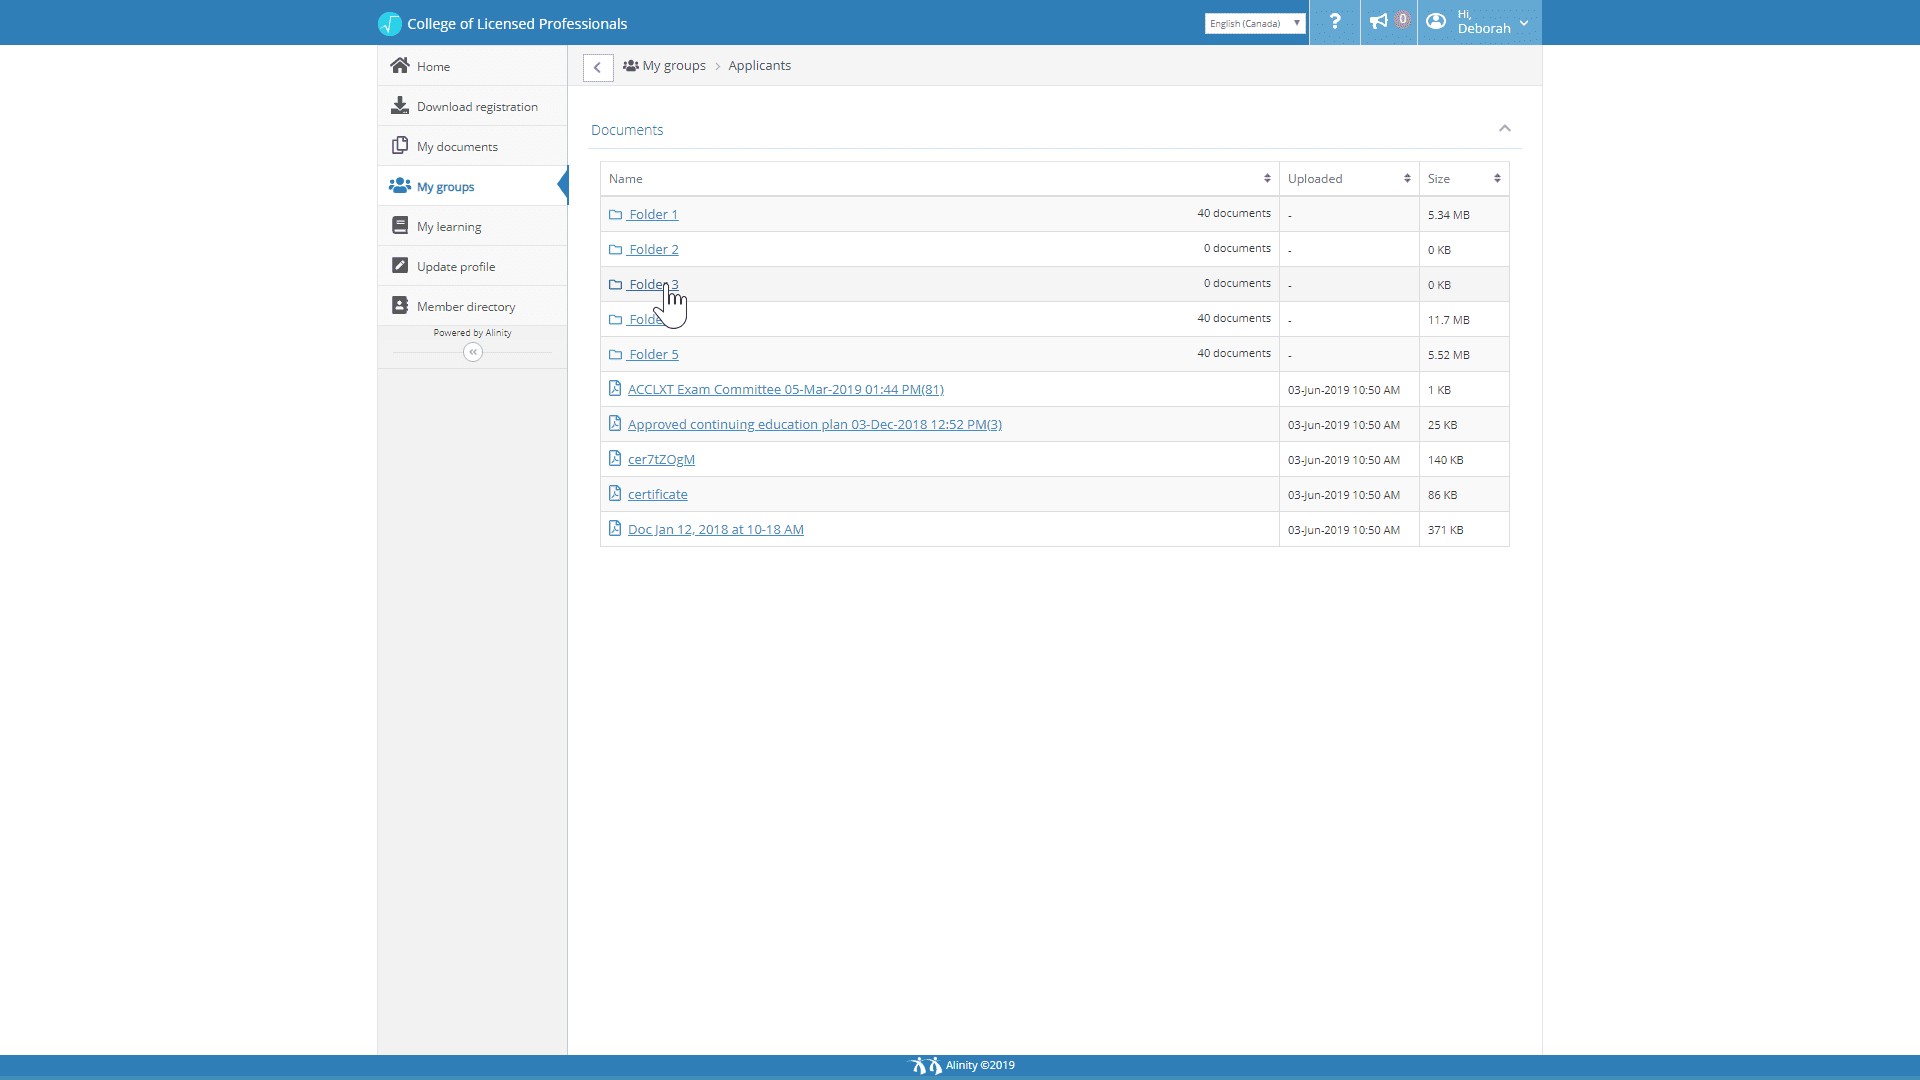Open the cer7tZQgM document link

tap(661, 459)
